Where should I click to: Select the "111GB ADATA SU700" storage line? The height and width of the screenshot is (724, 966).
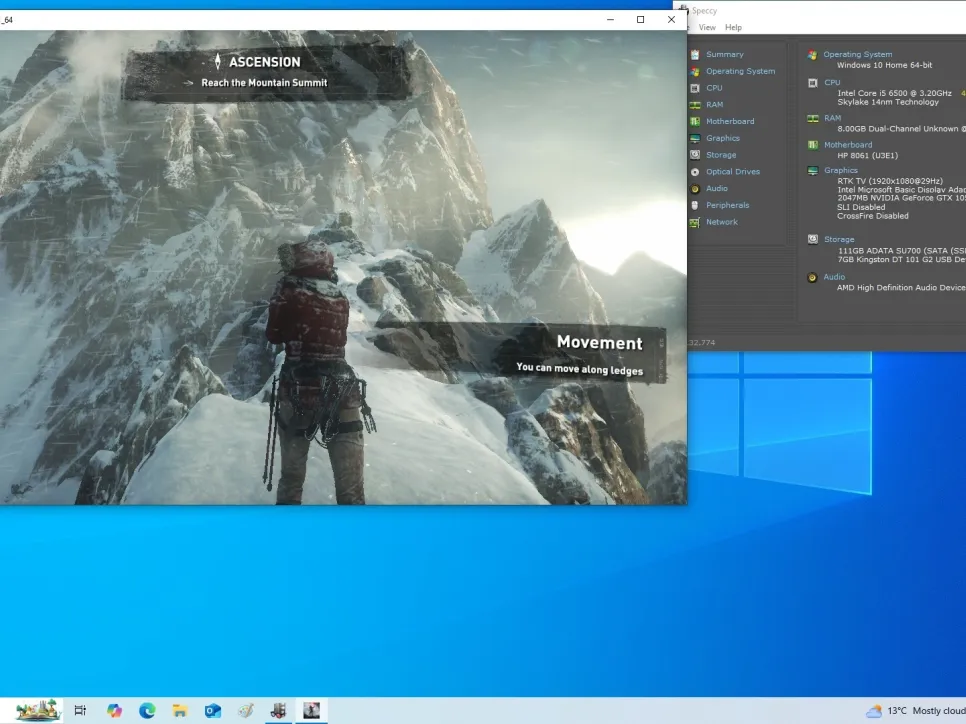902,251
